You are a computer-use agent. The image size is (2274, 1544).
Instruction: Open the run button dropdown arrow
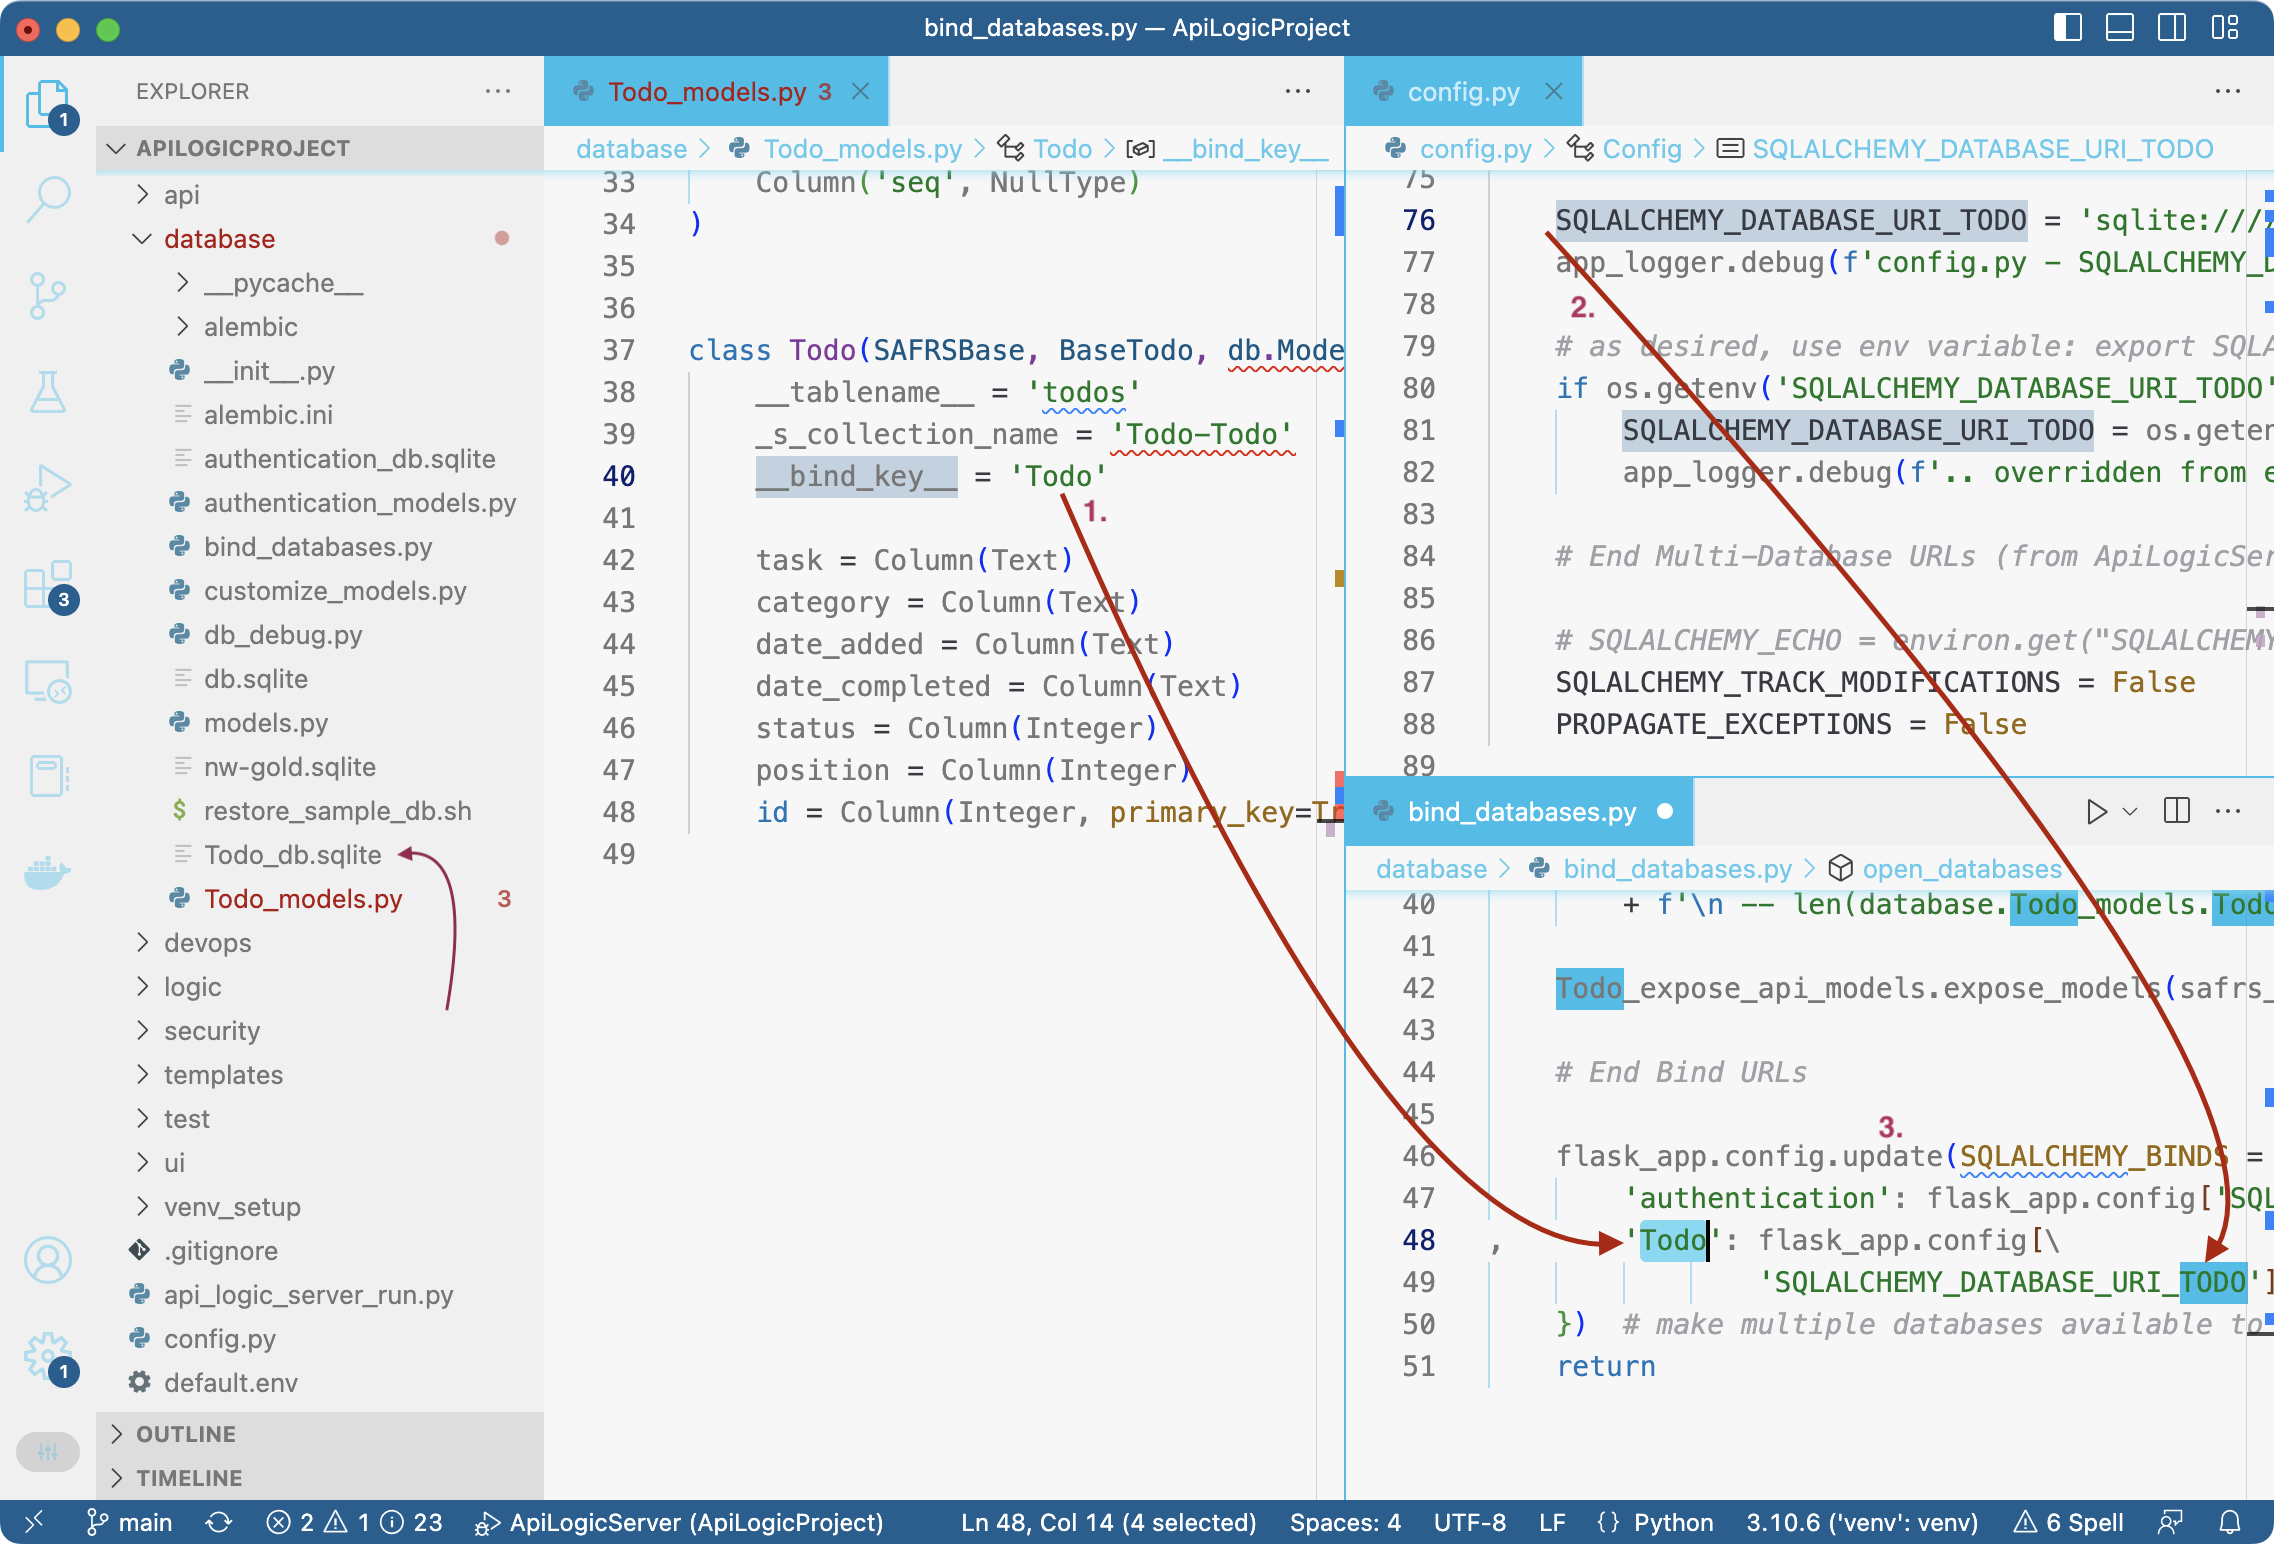[2130, 811]
